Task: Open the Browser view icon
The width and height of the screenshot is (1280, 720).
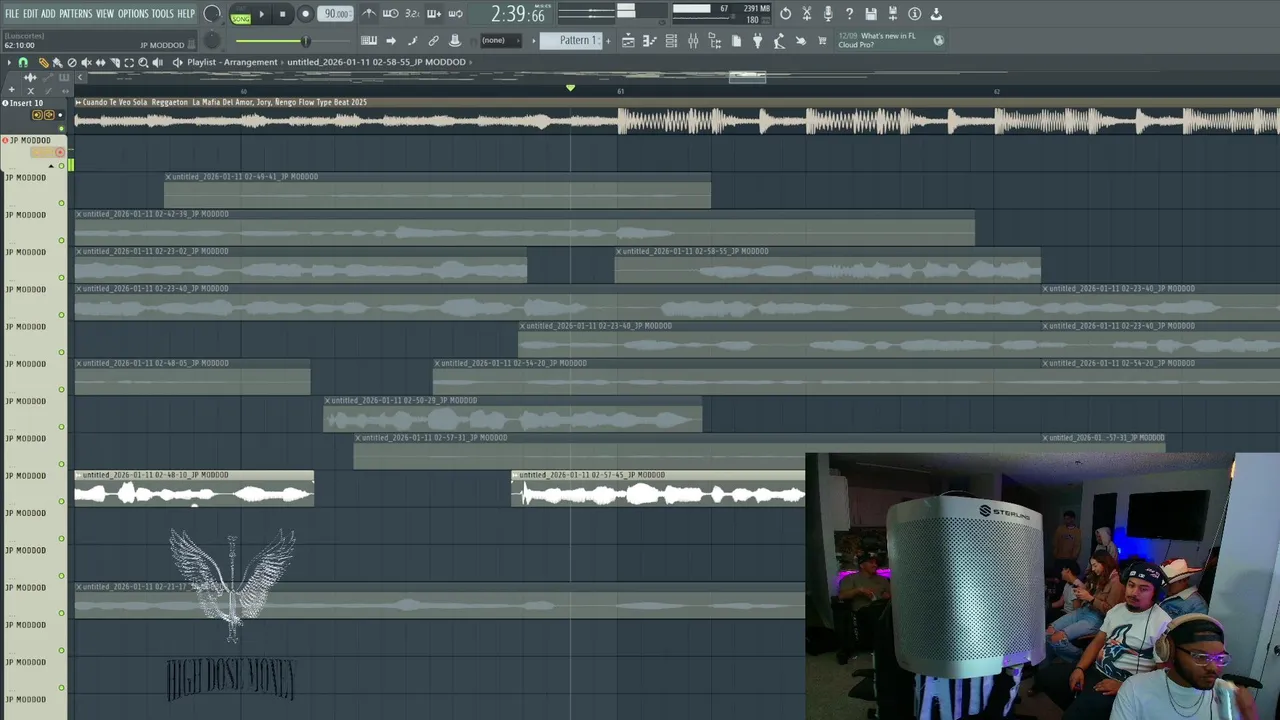Action: 715,41
